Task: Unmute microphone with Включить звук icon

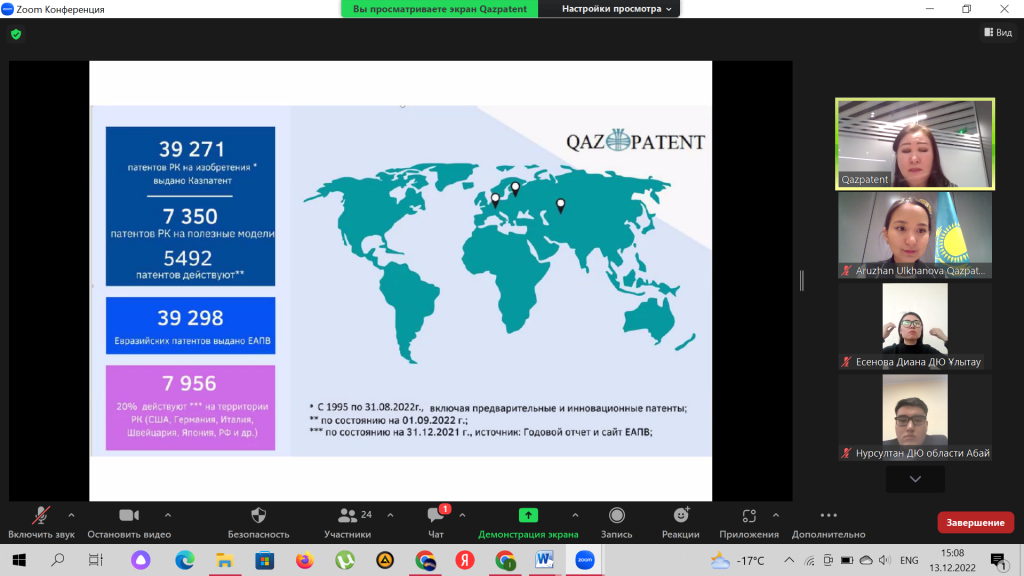Action: pyautogui.click(x=41, y=516)
